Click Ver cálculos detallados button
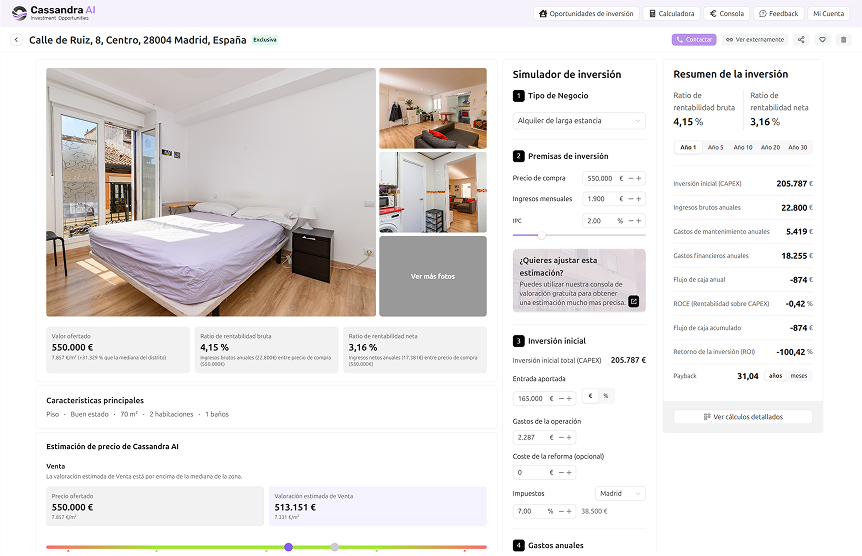This screenshot has width=862, height=556. point(743,417)
